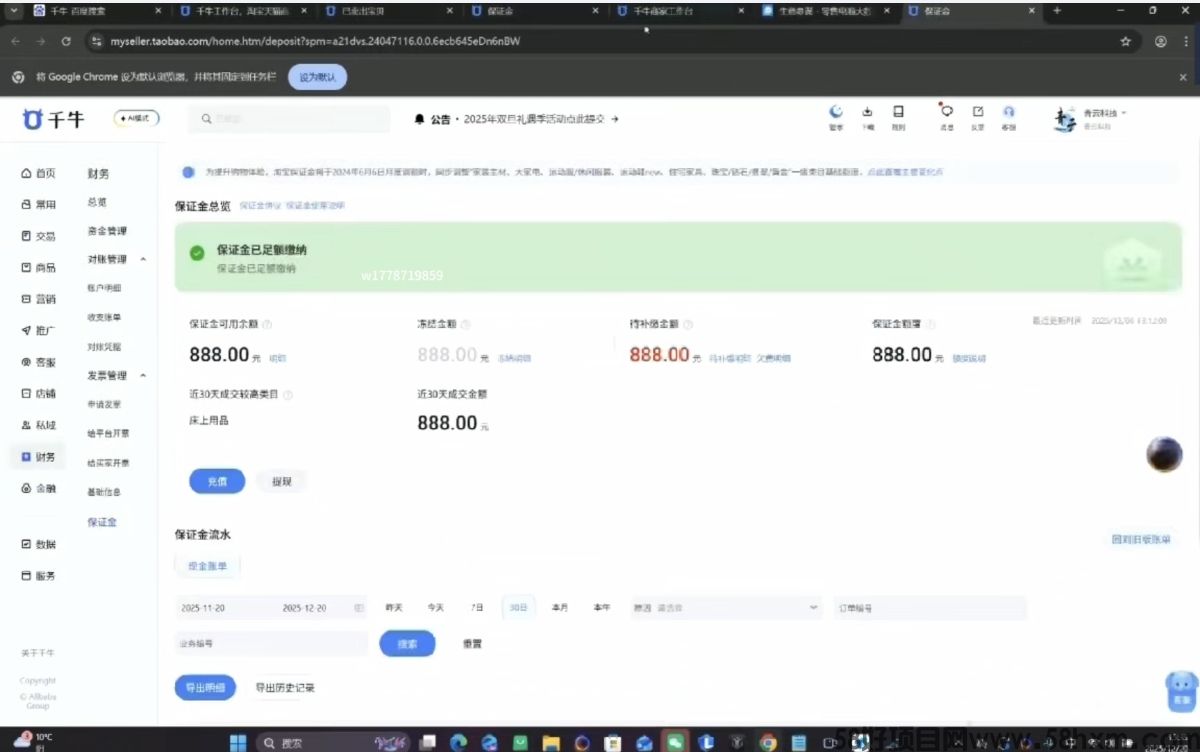
Task: Select the 本月 quick date filter
Action: point(559,608)
